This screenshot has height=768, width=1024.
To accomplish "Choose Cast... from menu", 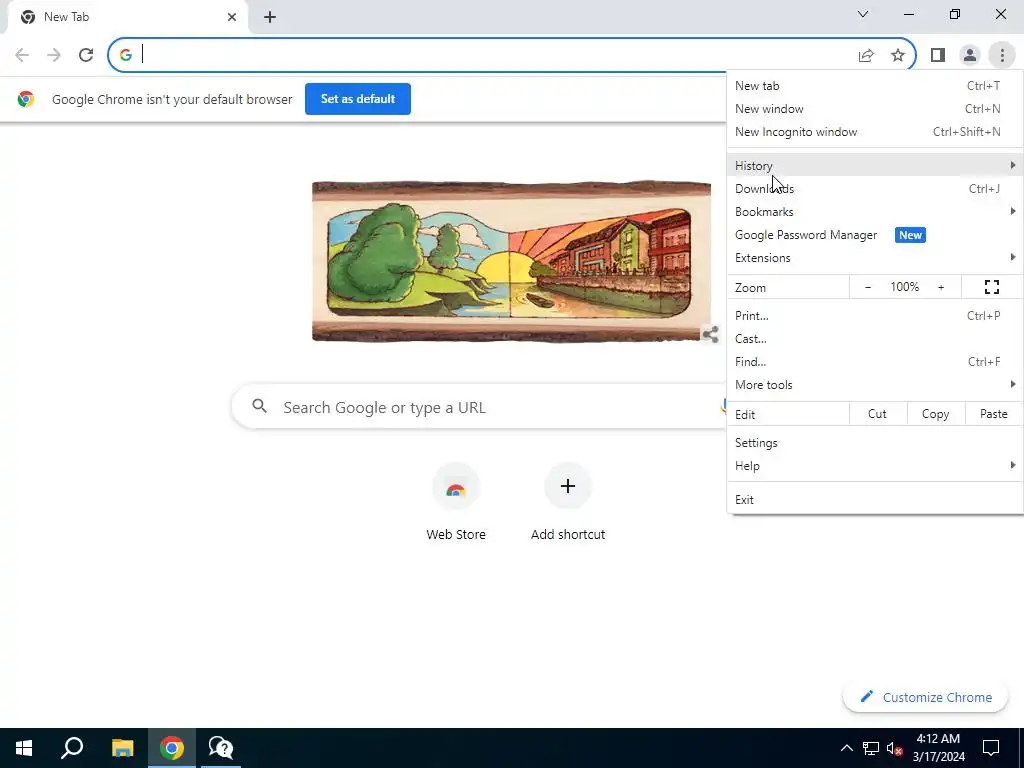I will [874, 339].
